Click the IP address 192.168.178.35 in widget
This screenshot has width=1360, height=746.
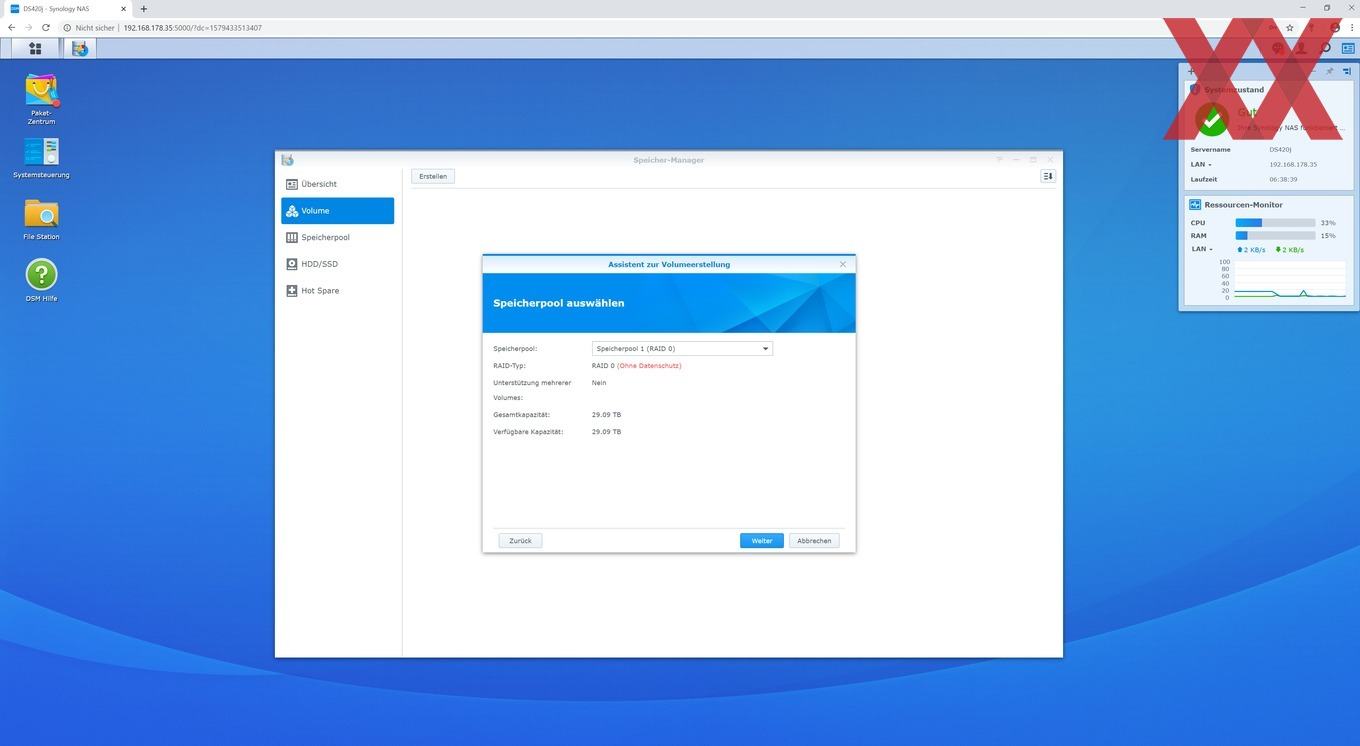1293,165
